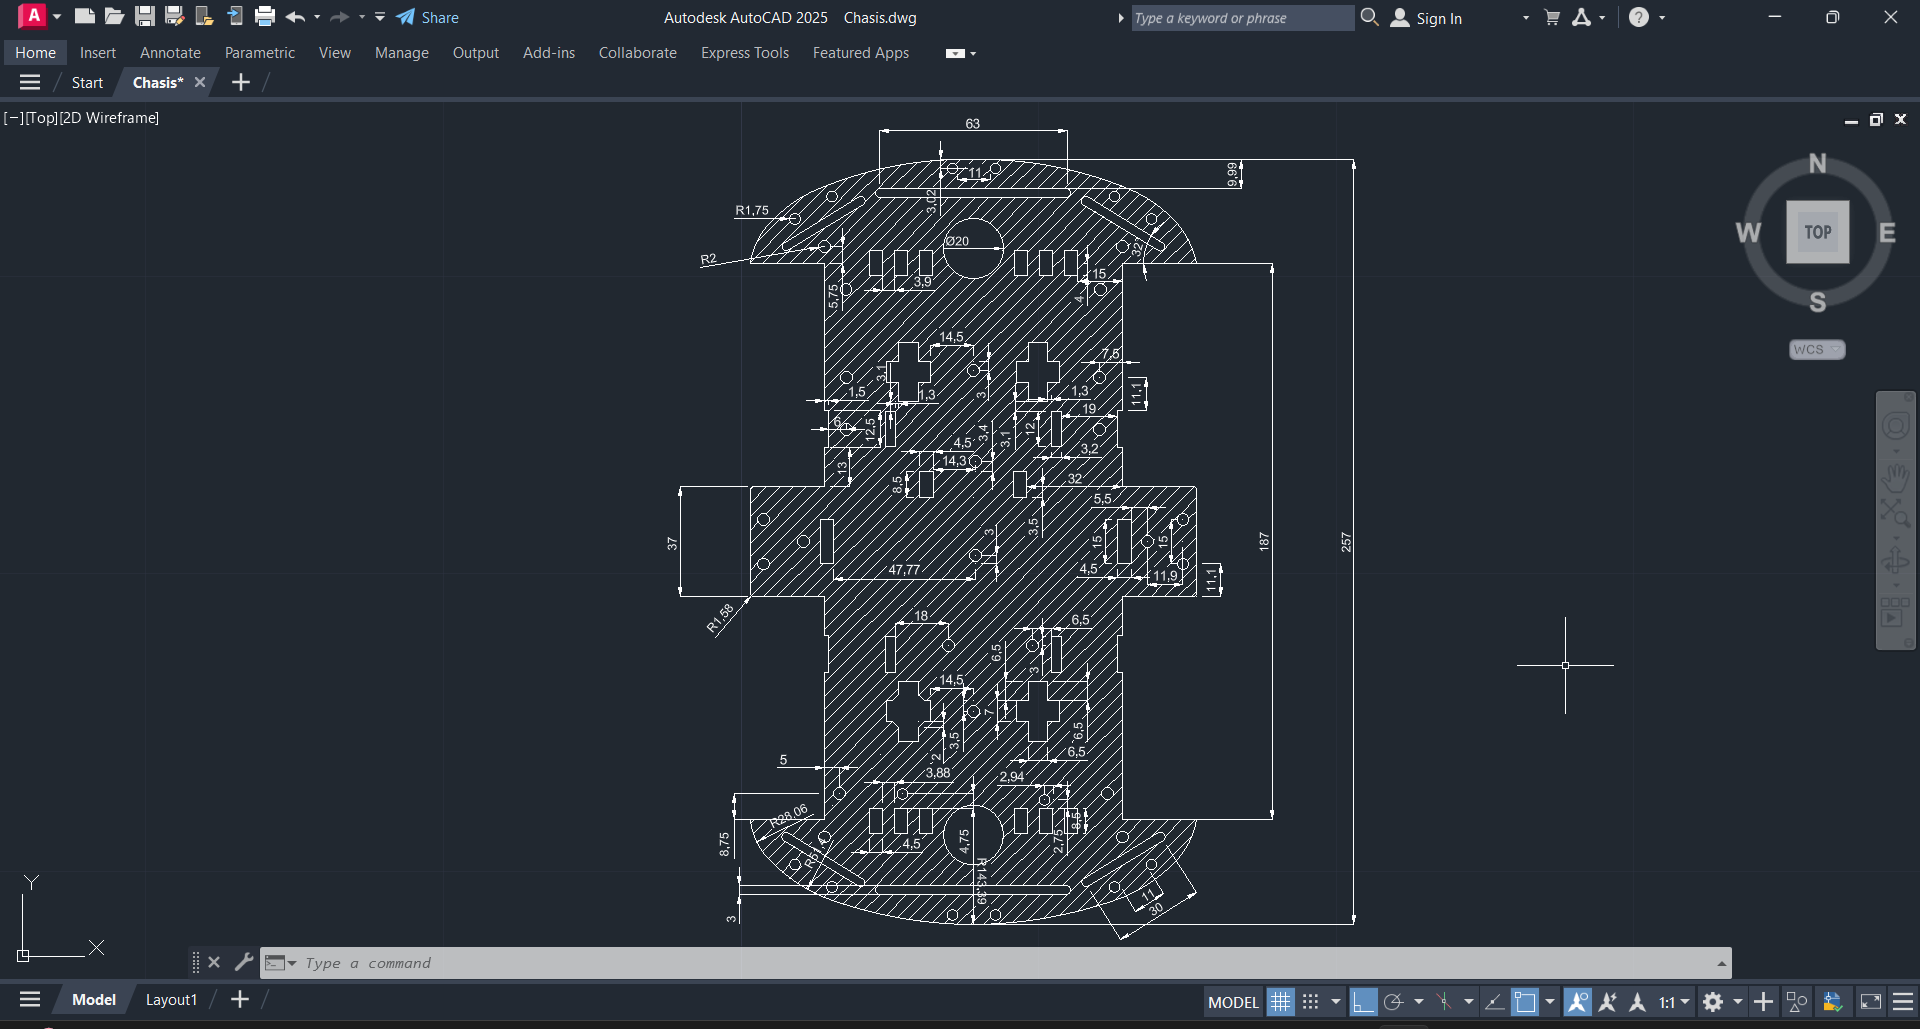This screenshot has width=1920, height=1029.
Task: Open the Parametric ribbon tab
Action: 260,53
